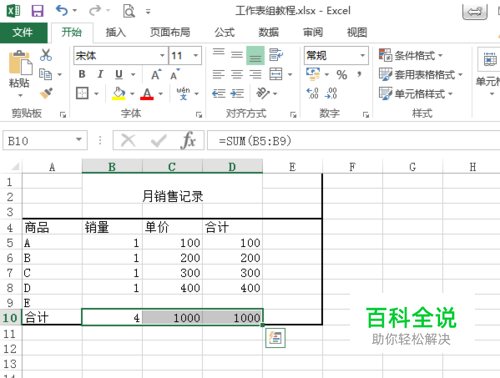Switch to the 插入 Insert tab
Screen dimensions: 500x378
click(x=116, y=32)
